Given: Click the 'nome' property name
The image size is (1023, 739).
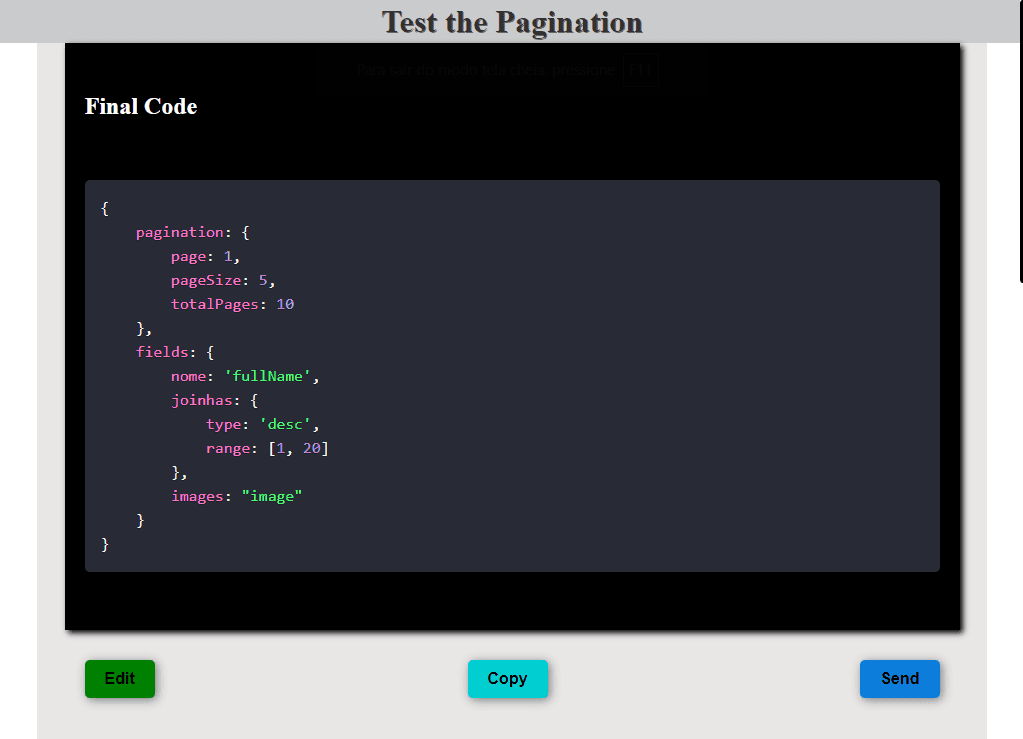Looking at the screenshot, I should pos(188,377).
